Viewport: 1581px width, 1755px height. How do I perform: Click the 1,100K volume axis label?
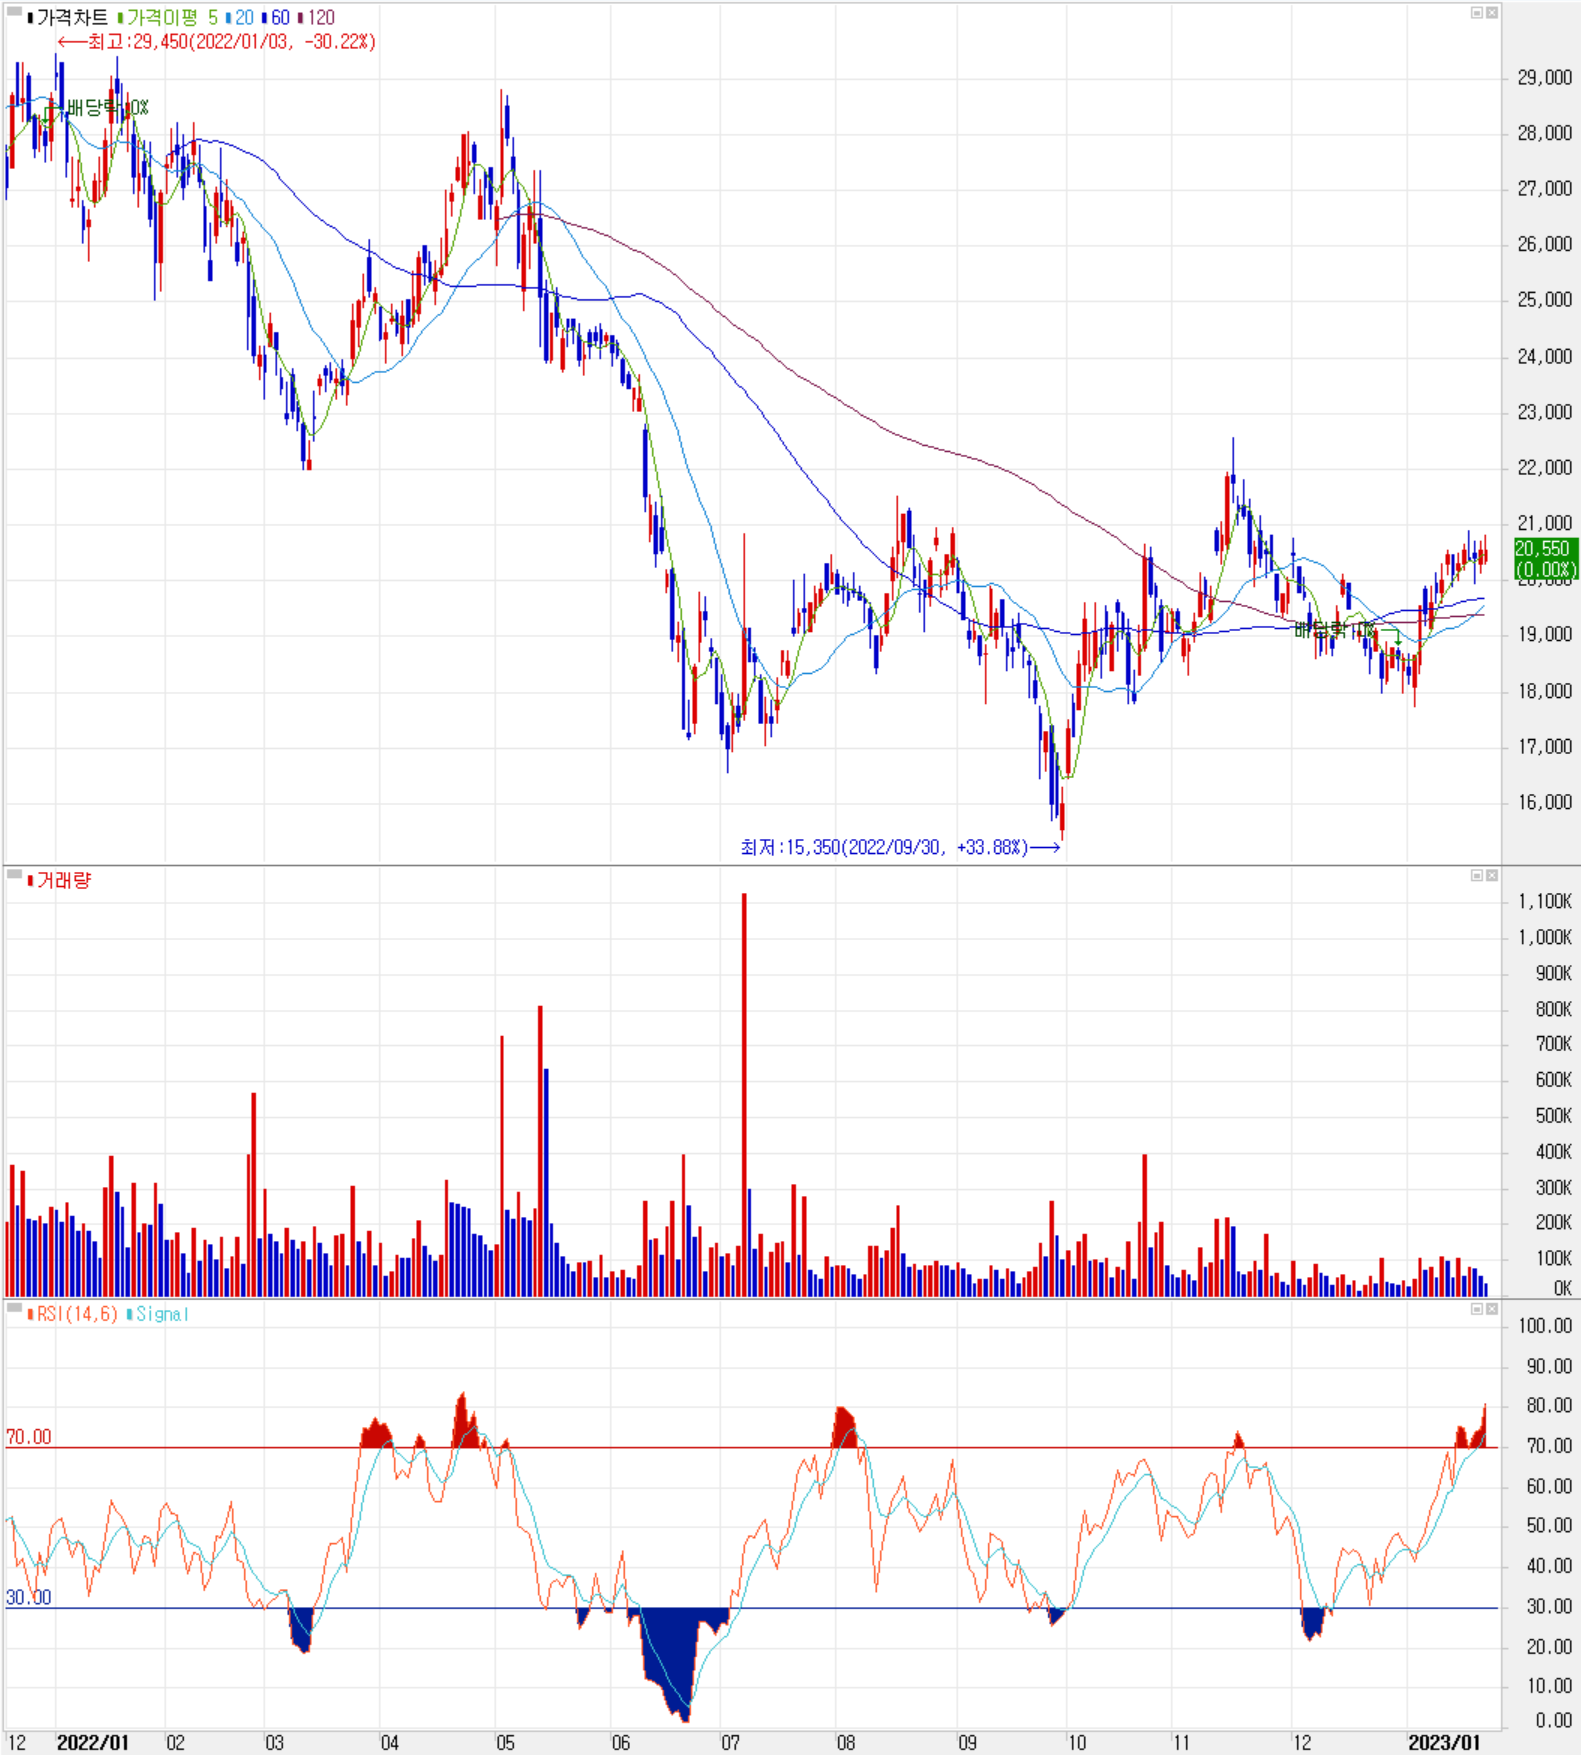1544,901
